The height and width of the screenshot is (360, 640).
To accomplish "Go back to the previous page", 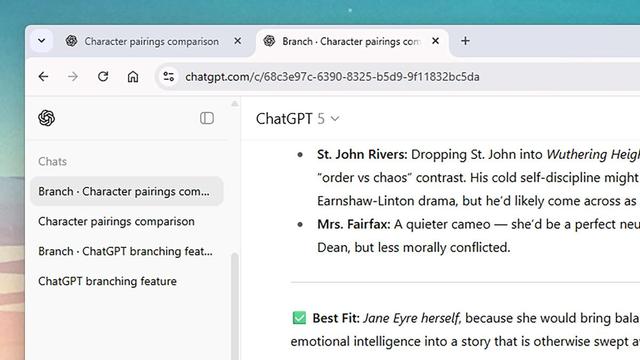I will tap(43, 77).
